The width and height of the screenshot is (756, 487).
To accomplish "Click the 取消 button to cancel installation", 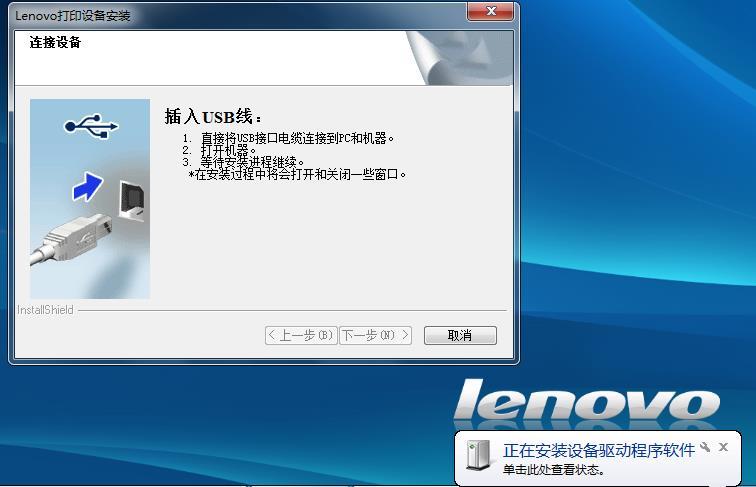I will click(460, 335).
